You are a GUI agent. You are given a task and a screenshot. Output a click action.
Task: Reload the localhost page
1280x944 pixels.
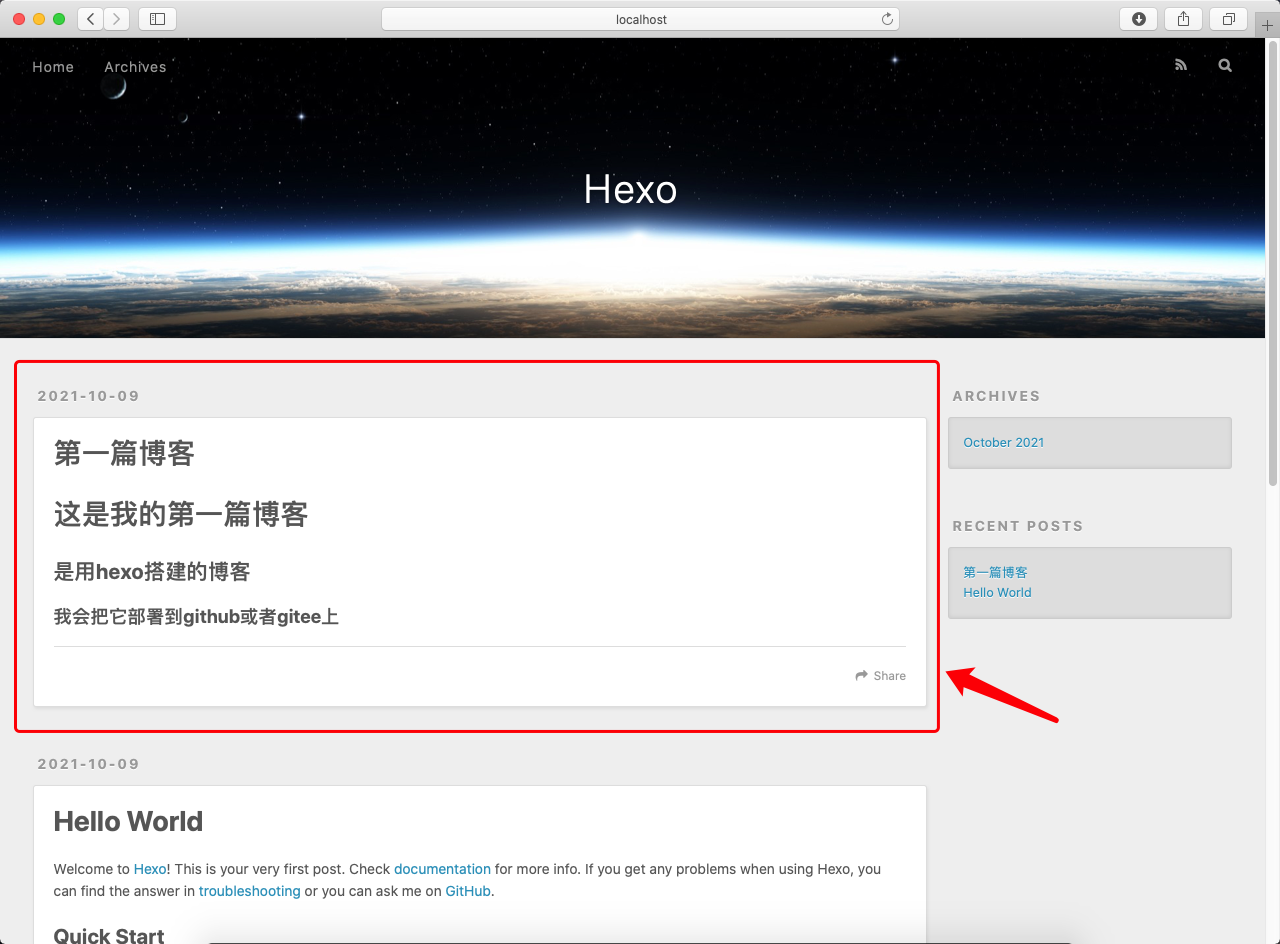(887, 19)
